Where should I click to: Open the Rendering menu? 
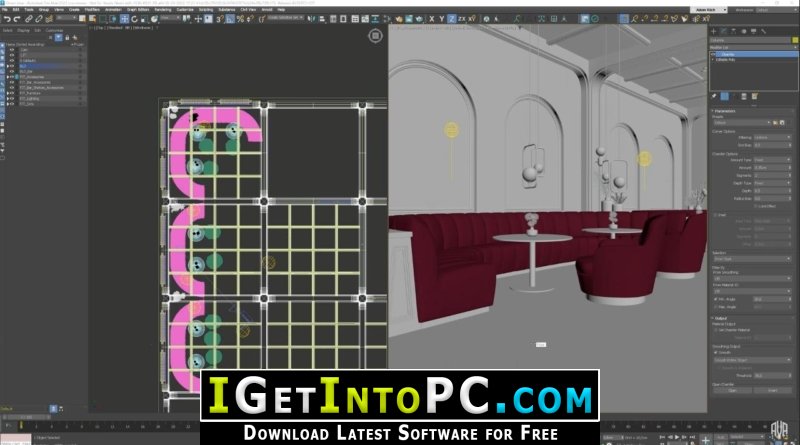(x=163, y=9)
